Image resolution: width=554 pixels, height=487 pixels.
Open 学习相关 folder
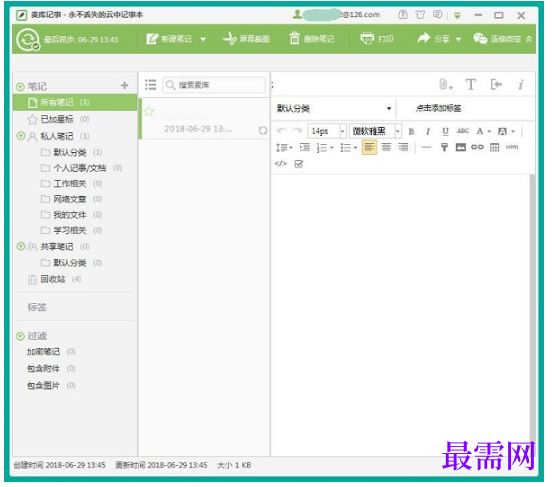(x=71, y=230)
